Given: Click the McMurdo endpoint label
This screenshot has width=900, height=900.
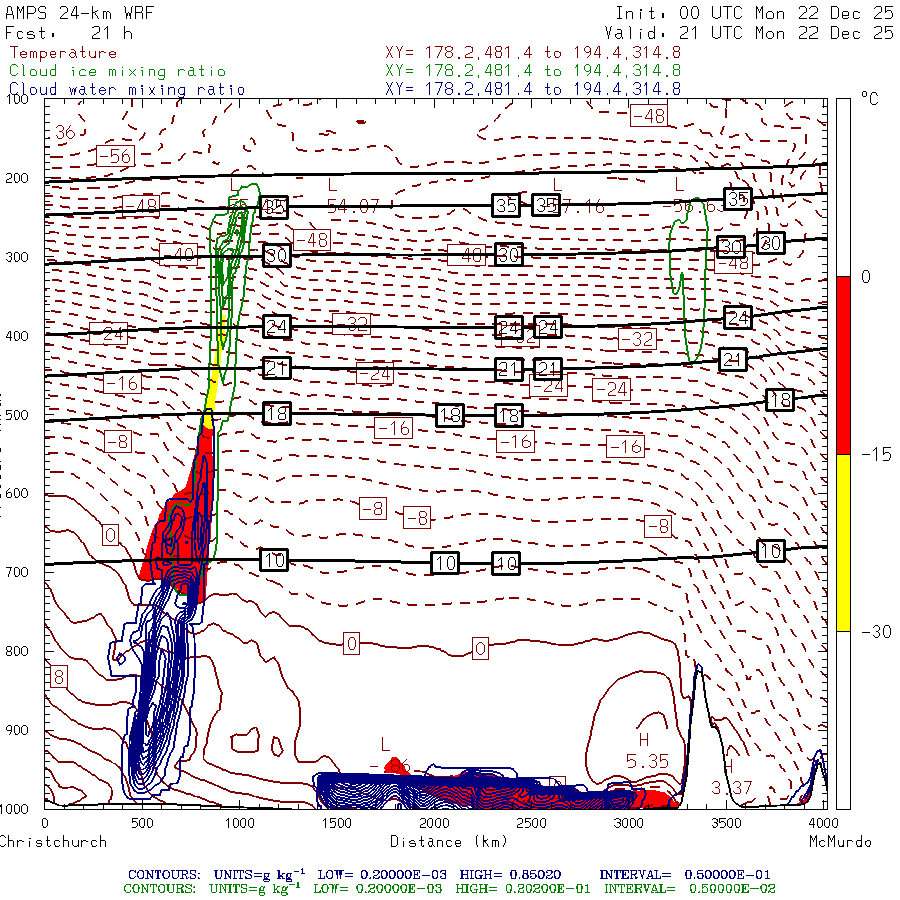Looking at the screenshot, I should [839, 841].
